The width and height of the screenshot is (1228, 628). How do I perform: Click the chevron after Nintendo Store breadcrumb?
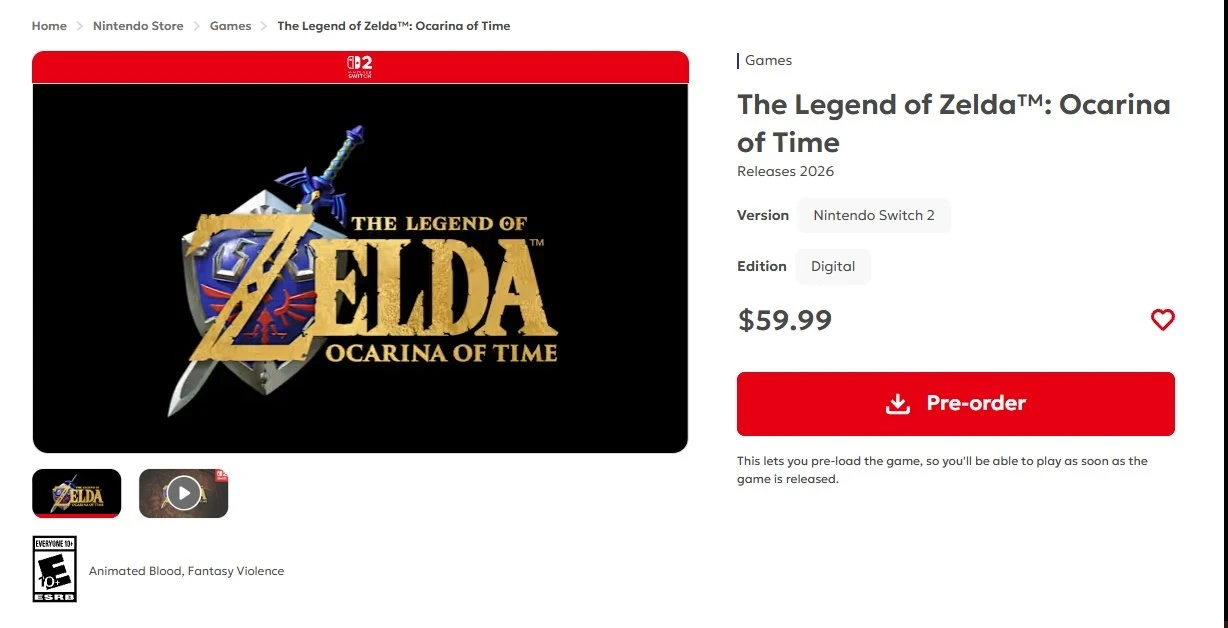(x=197, y=26)
